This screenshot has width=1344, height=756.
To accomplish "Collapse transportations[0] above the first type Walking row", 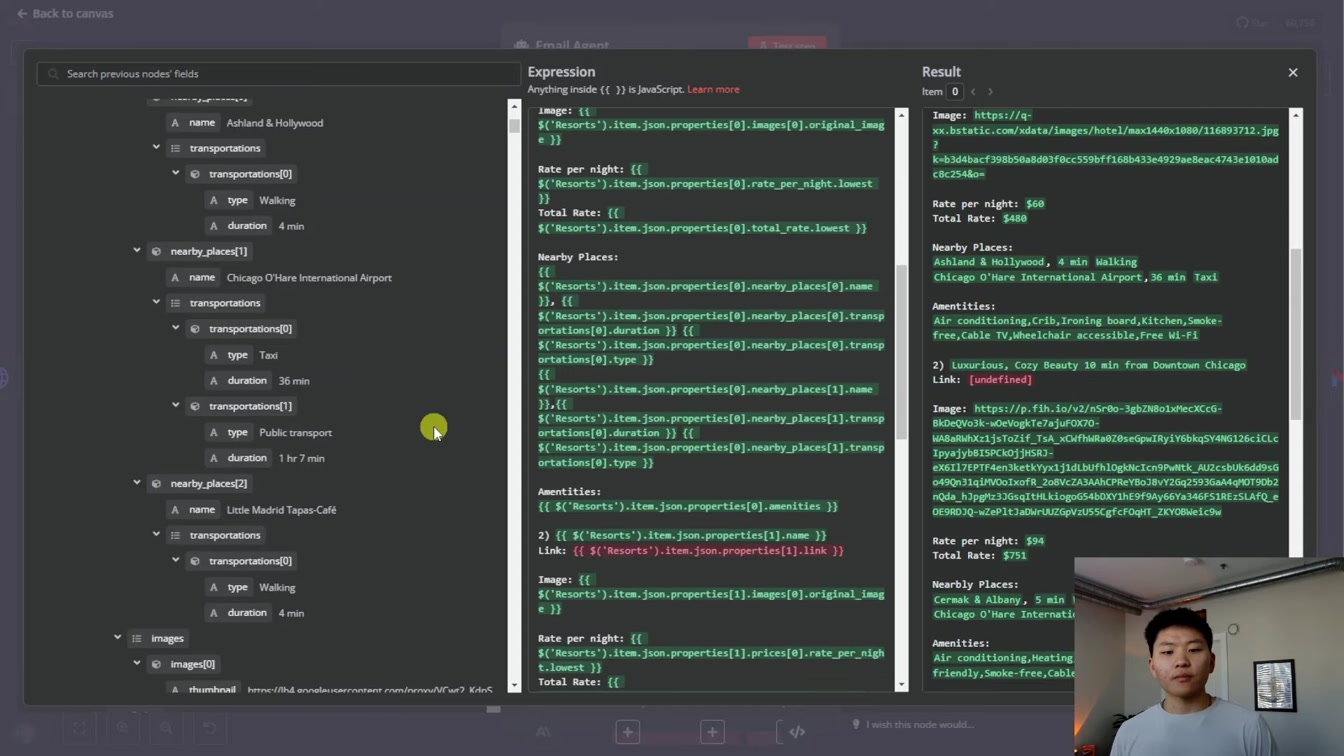I will pos(176,174).
